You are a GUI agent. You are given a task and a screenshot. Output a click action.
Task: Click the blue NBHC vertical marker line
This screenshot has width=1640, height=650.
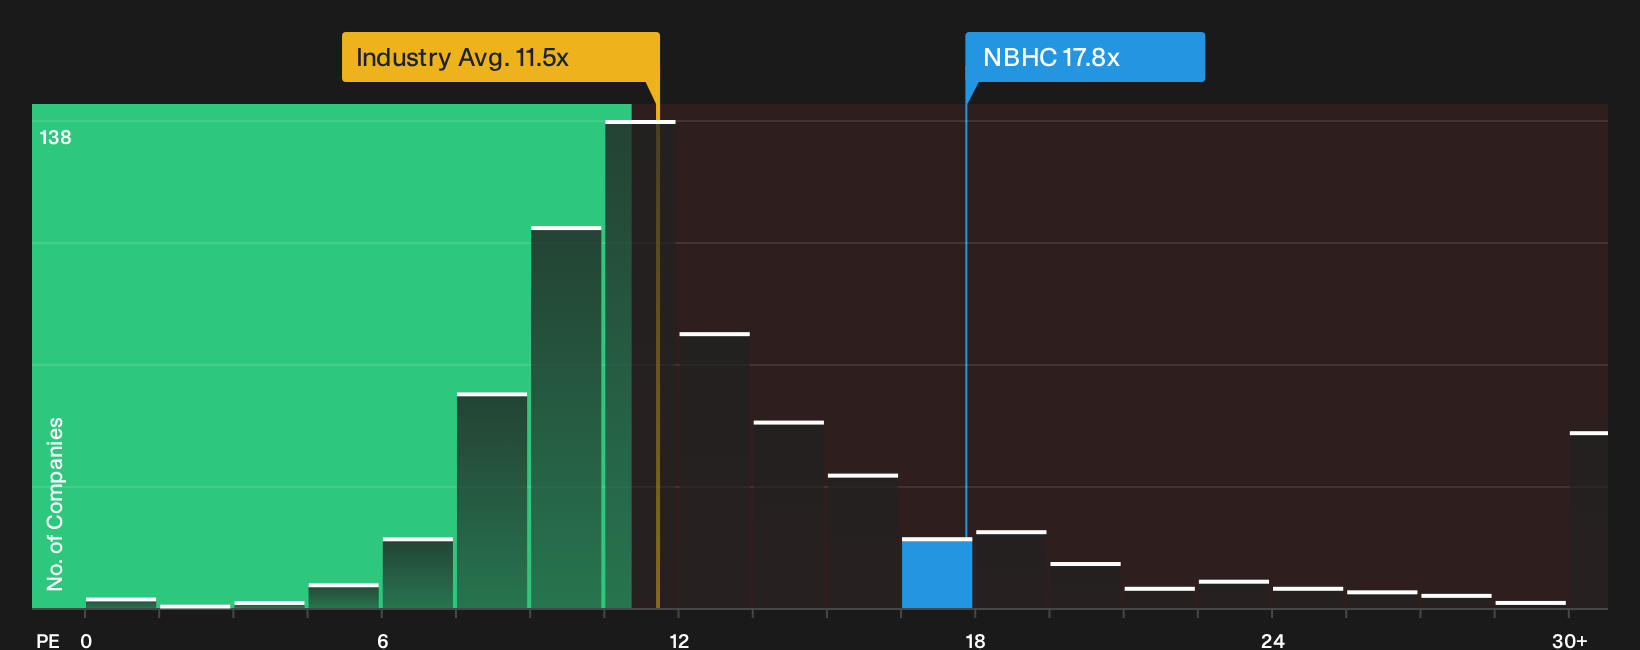point(966,320)
